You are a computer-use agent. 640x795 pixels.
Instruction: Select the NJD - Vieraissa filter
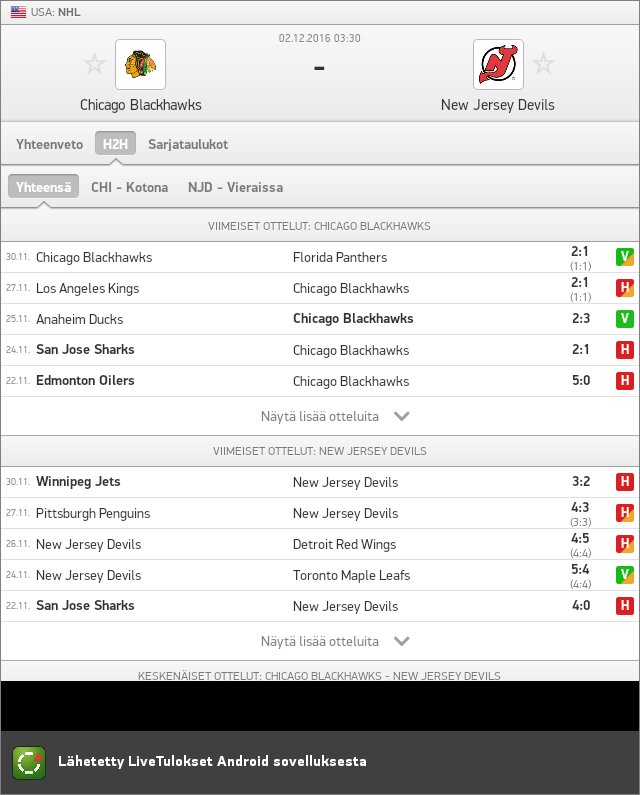click(x=235, y=187)
